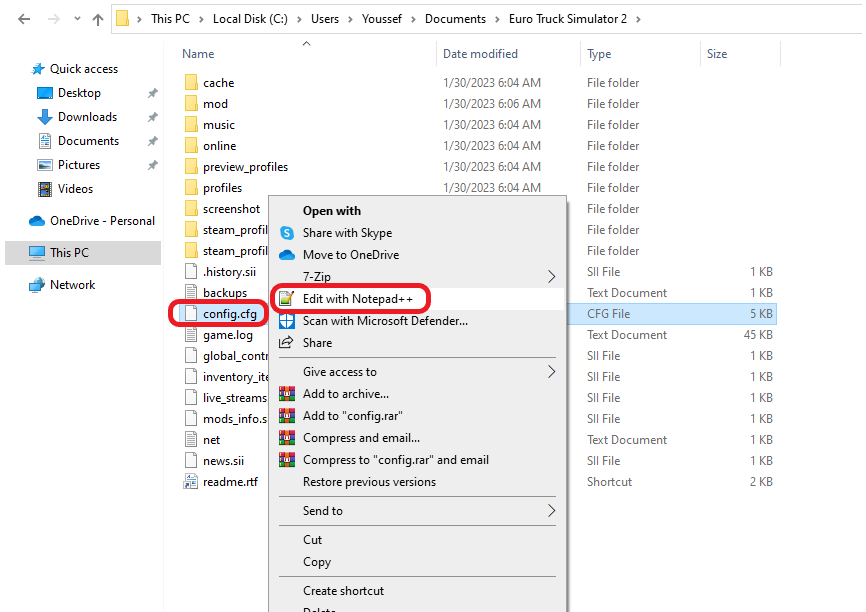Click the Share icon in context menu
866x612 pixels.
pos(287,343)
